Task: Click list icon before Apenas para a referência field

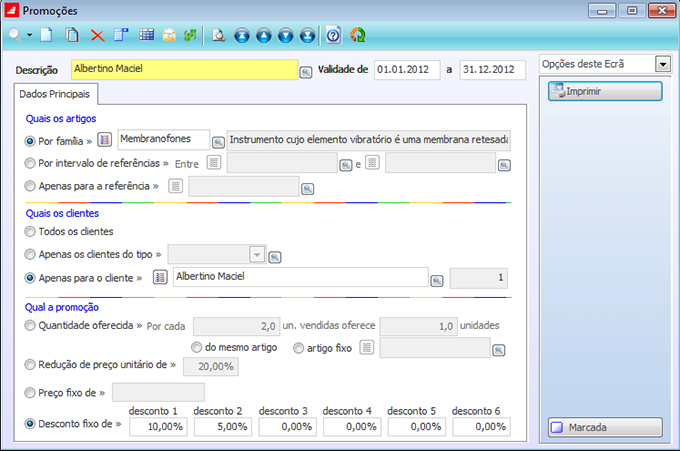Action: pyautogui.click(x=176, y=186)
